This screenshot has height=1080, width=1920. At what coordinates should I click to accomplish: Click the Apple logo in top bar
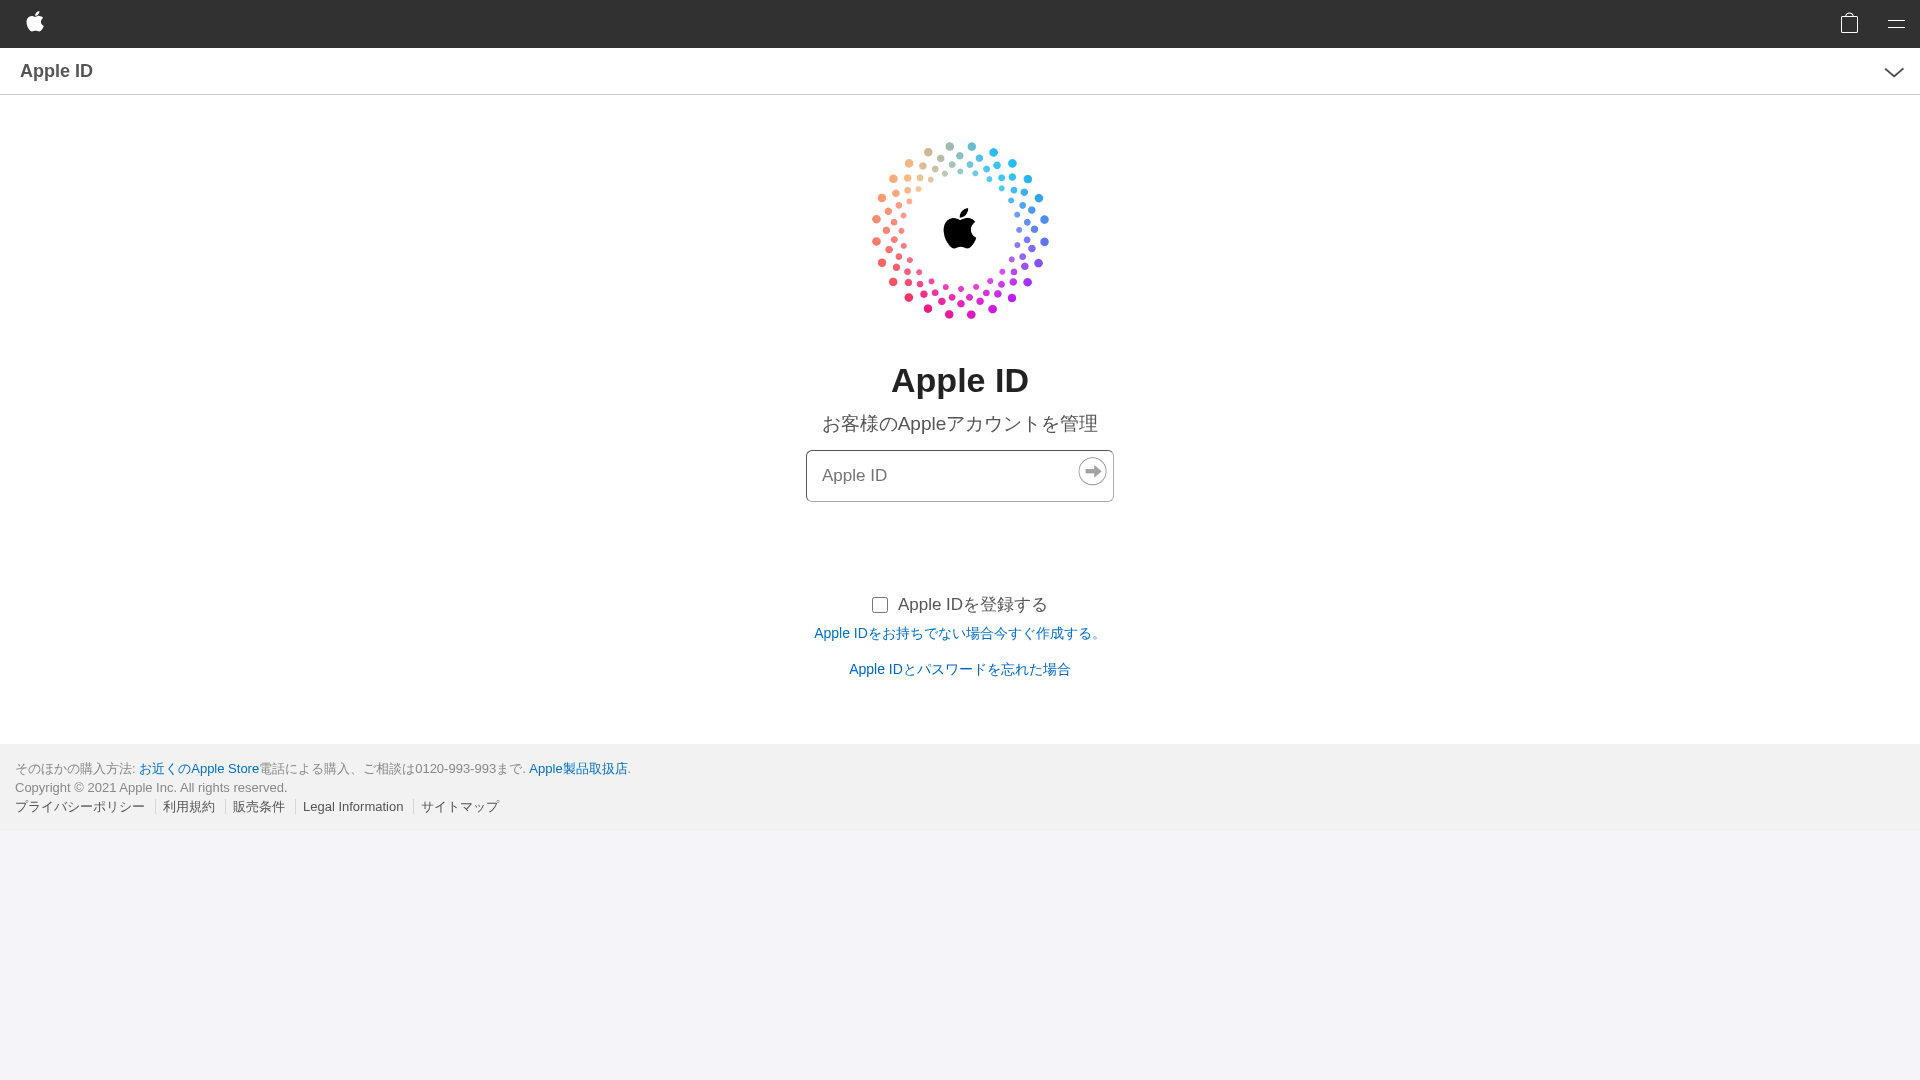pyautogui.click(x=35, y=22)
